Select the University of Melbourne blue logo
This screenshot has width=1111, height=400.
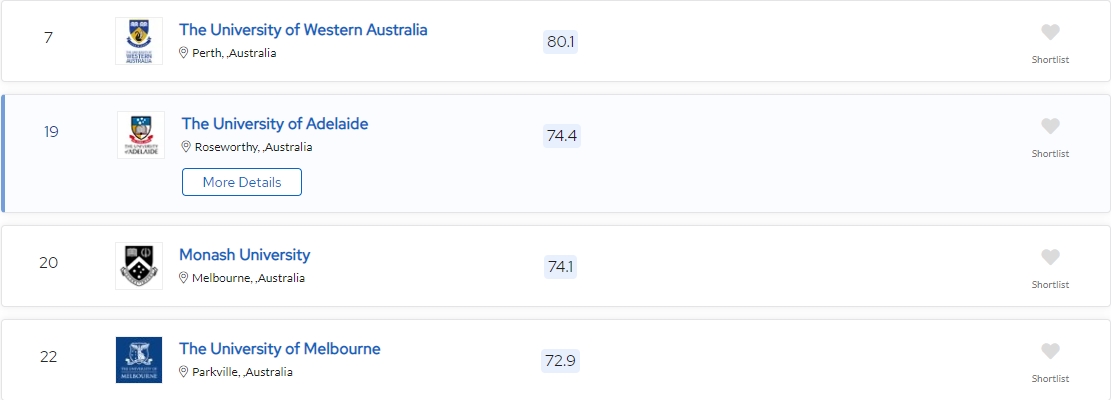pos(139,360)
